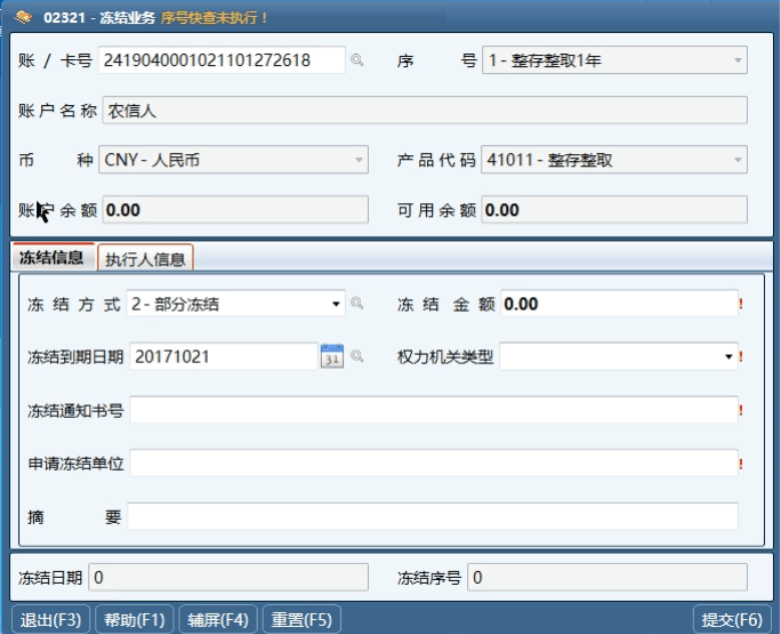Click into the 摘要 remarks field
This screenshot has width=780, height=634.
tap(432, 517)
